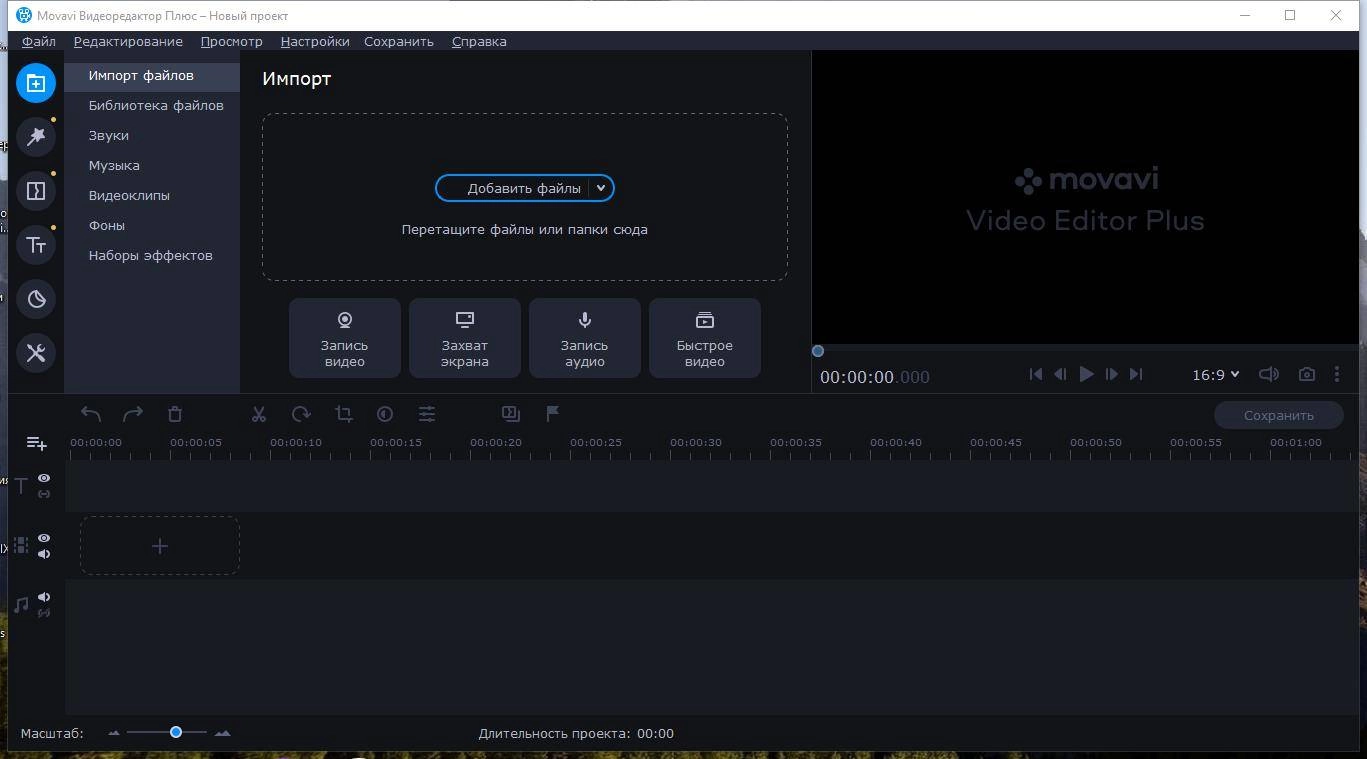Select the Split scissors tool
Image resolution: width=1367 pixels, height=759 pixels.
259,414
